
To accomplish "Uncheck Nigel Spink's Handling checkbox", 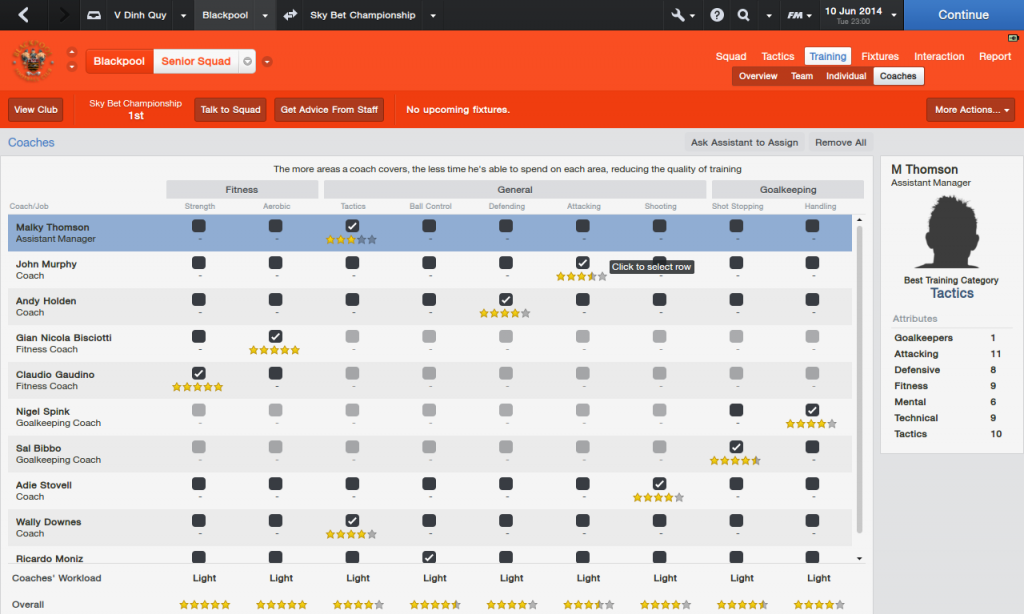I will (812, 410).
